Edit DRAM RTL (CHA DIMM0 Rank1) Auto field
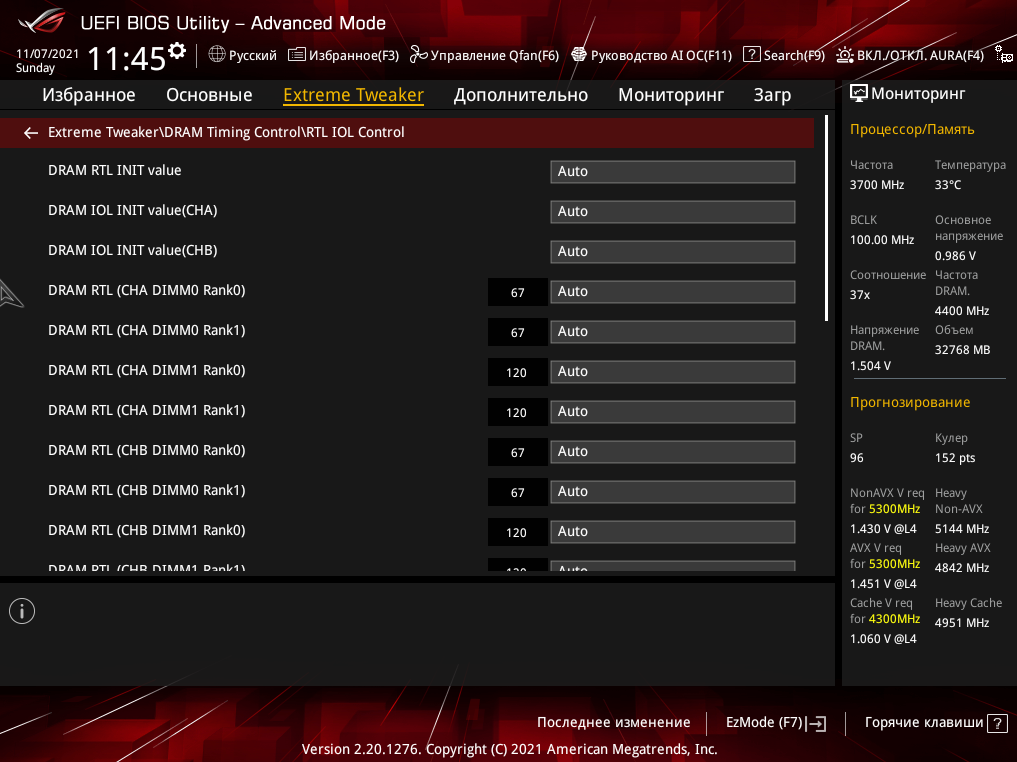 (673, 332)
